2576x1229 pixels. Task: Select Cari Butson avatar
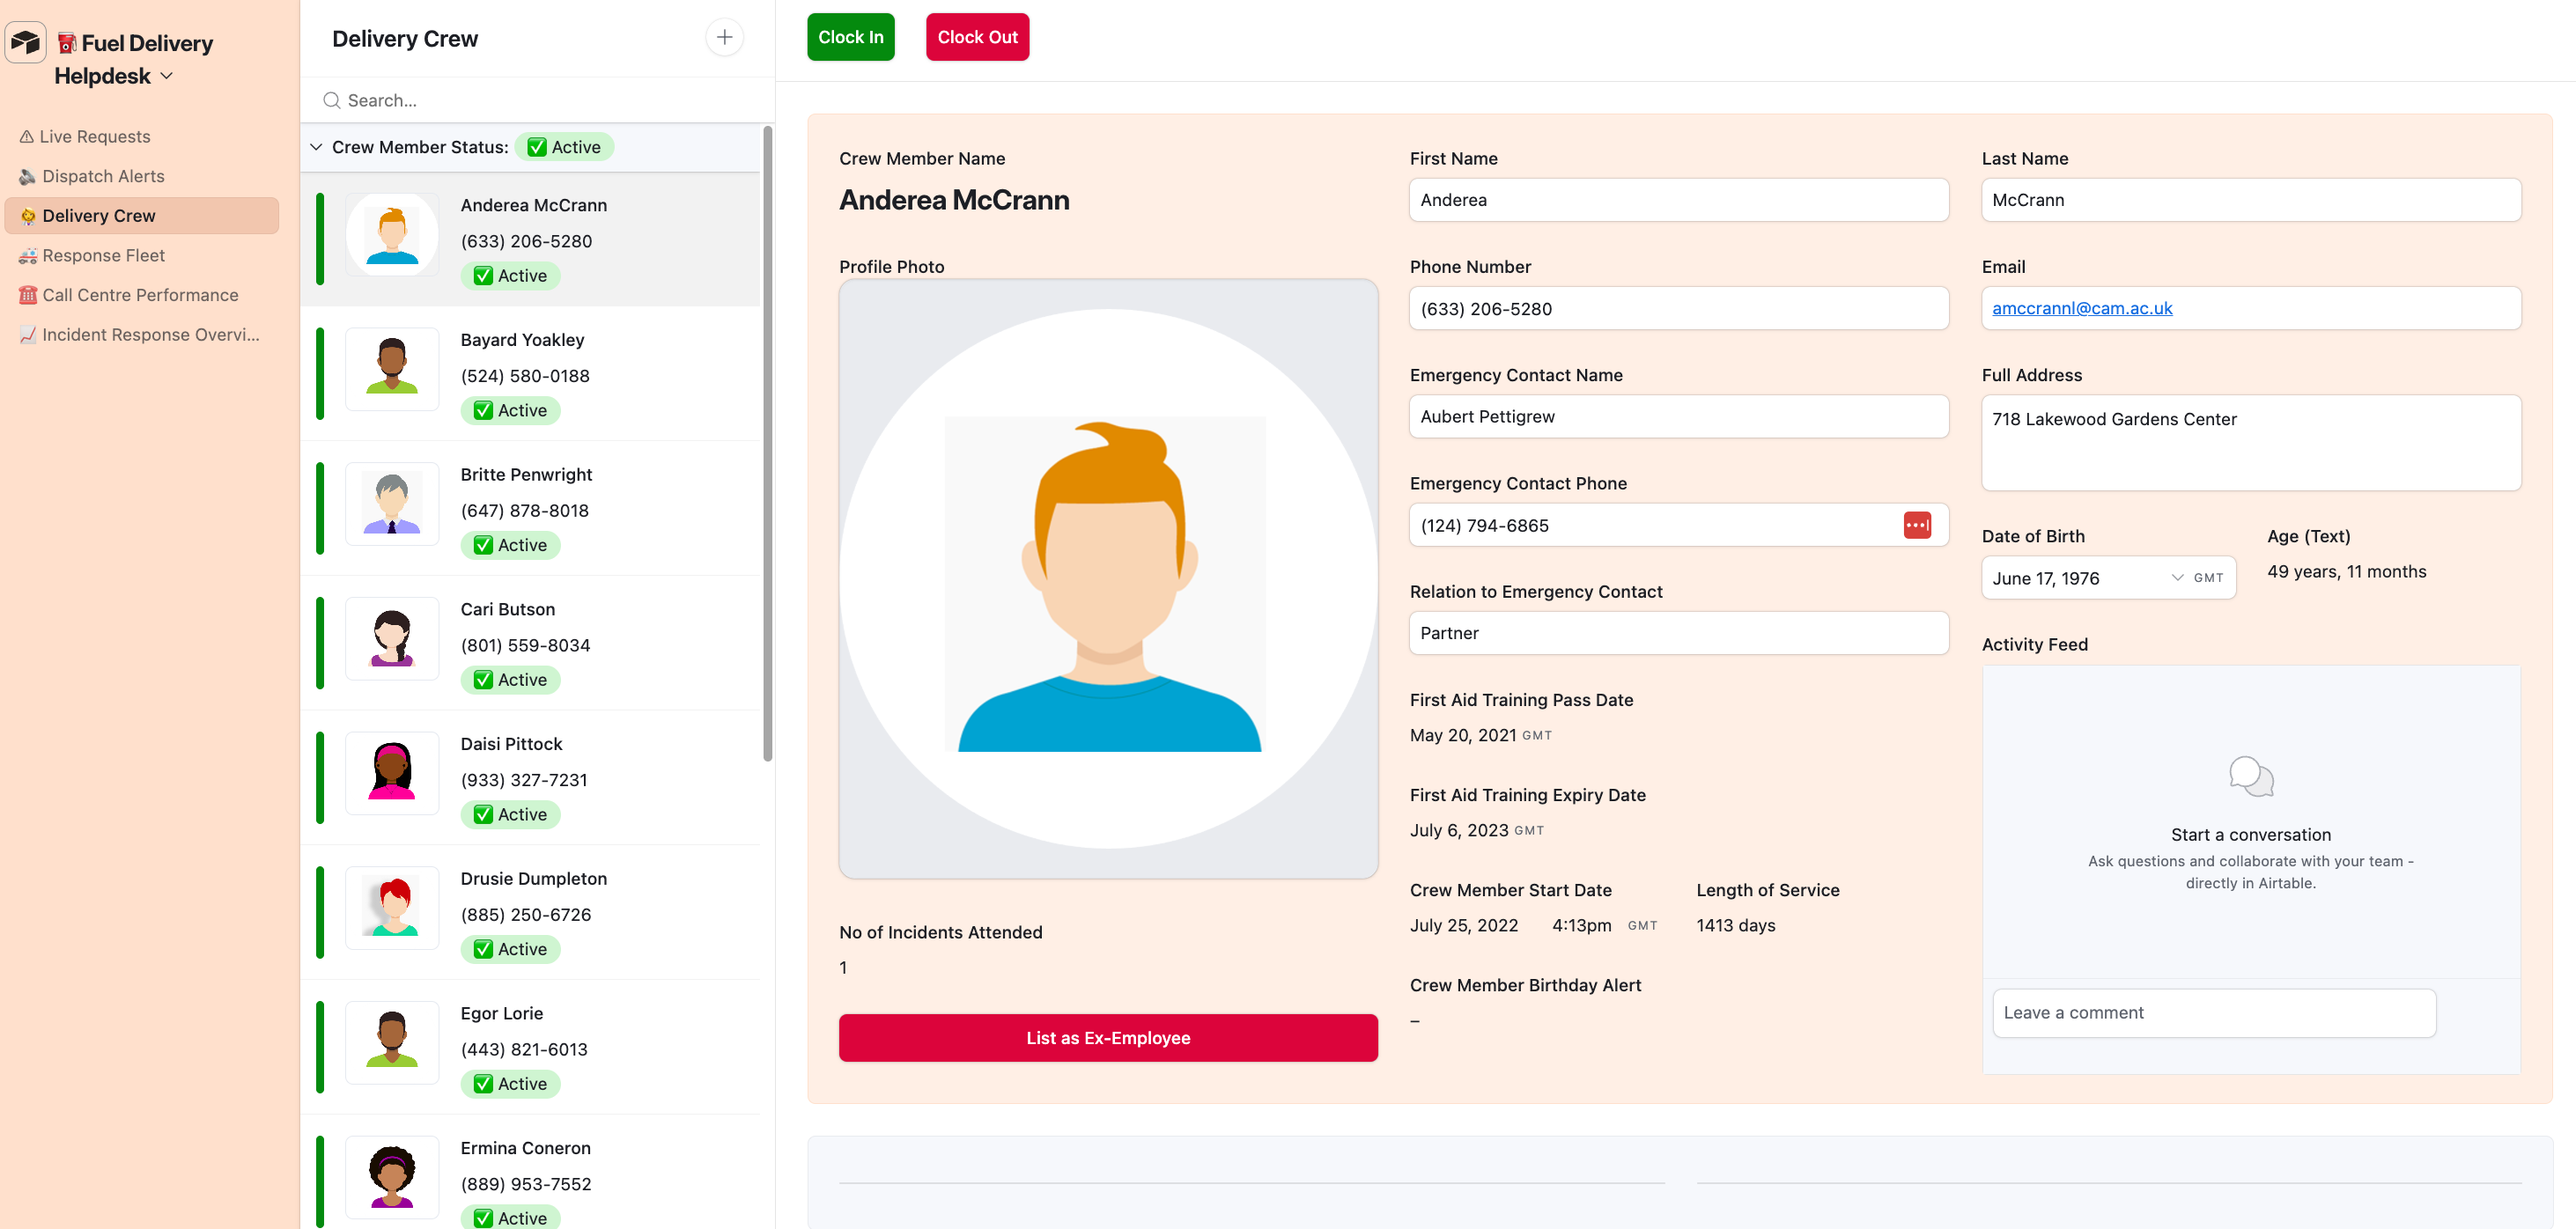pyautogui.click(x=392, y=639)
